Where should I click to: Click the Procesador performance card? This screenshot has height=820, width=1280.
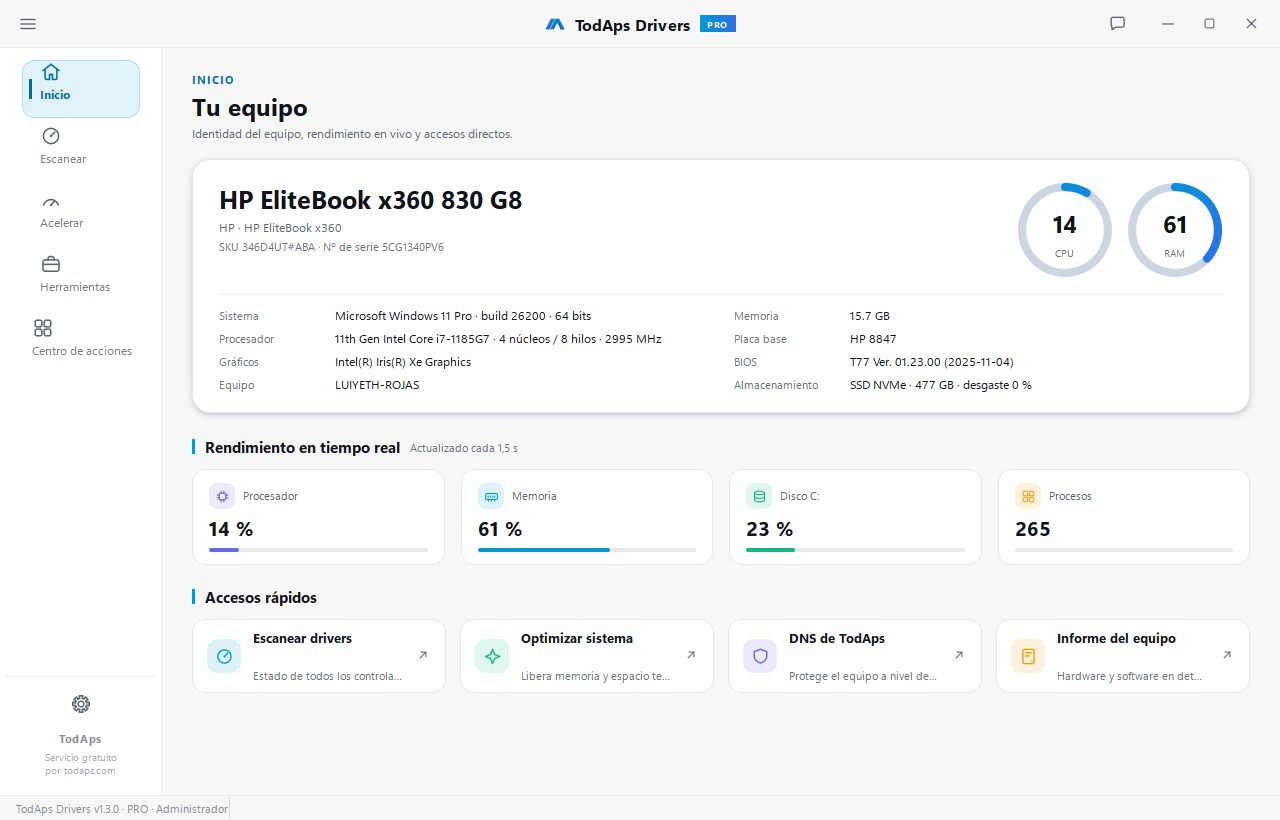(318, 517)
